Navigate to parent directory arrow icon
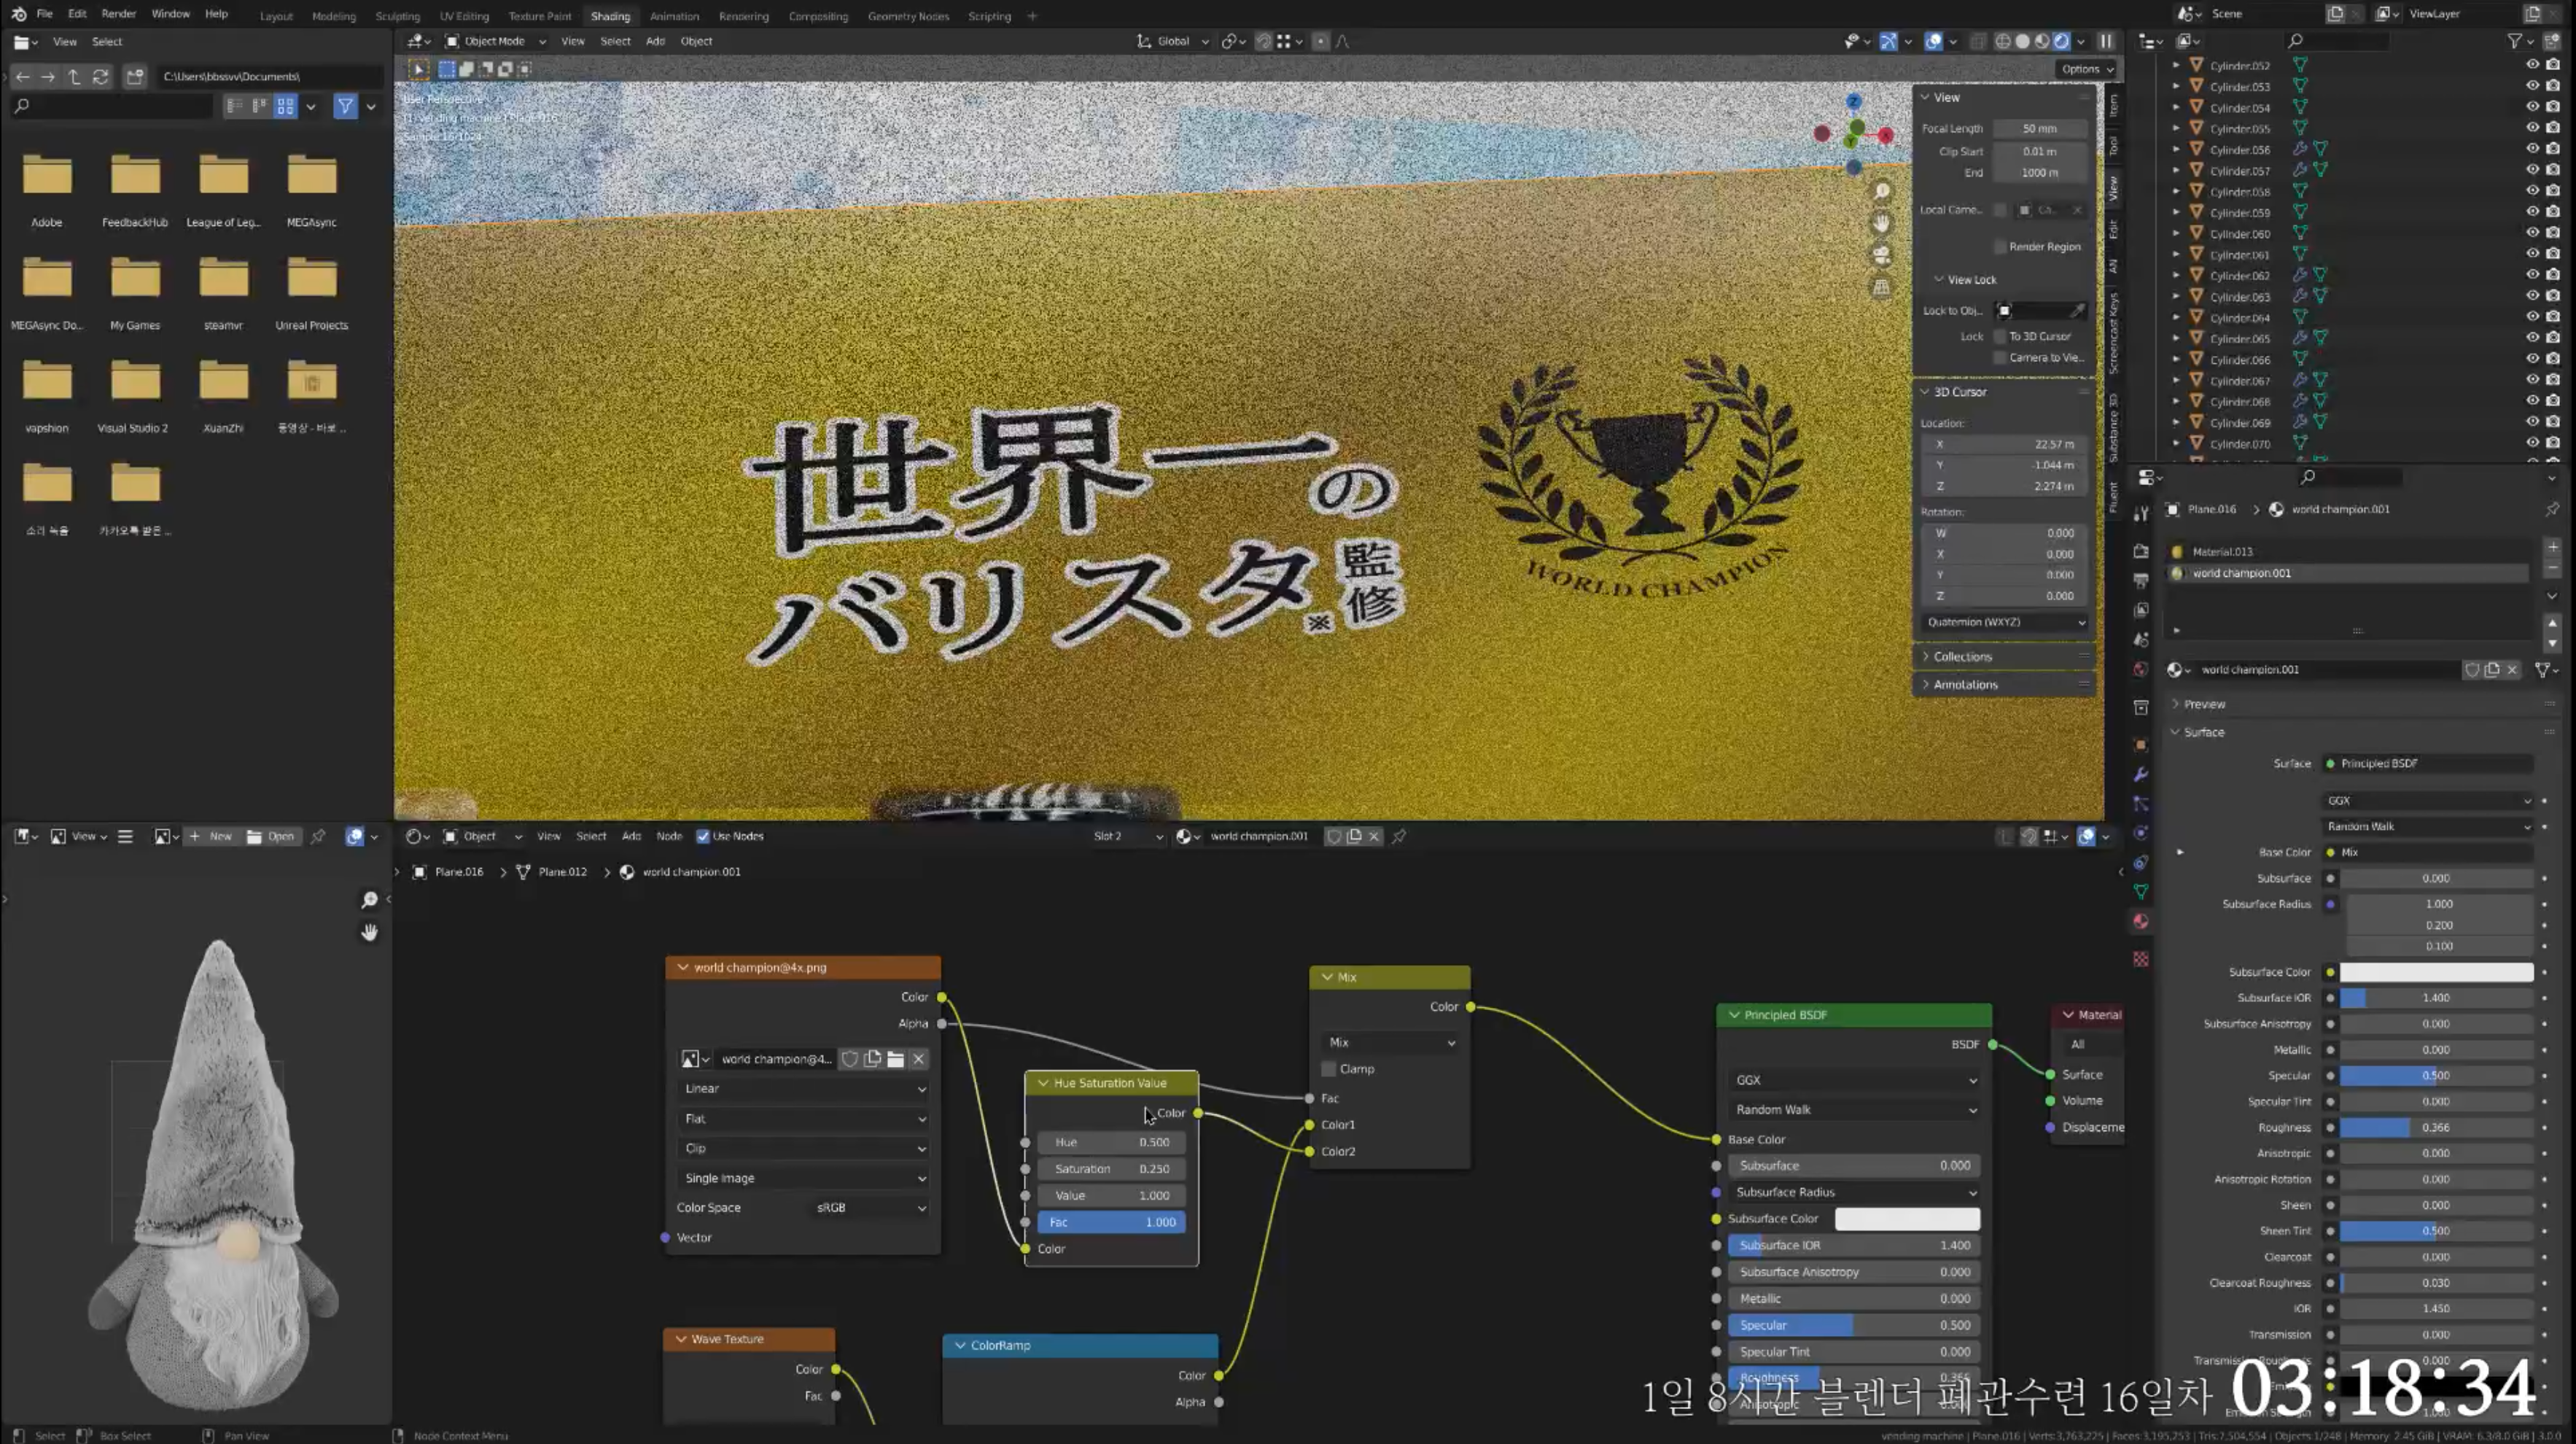Image resolution: width=2576 pixels, height=1444 pixels. (74, 76)
